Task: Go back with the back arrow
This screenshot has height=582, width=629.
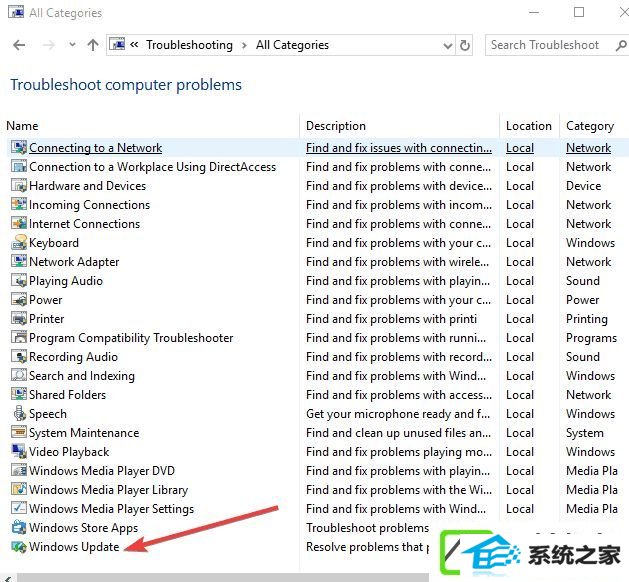Action: click(19, 45)
